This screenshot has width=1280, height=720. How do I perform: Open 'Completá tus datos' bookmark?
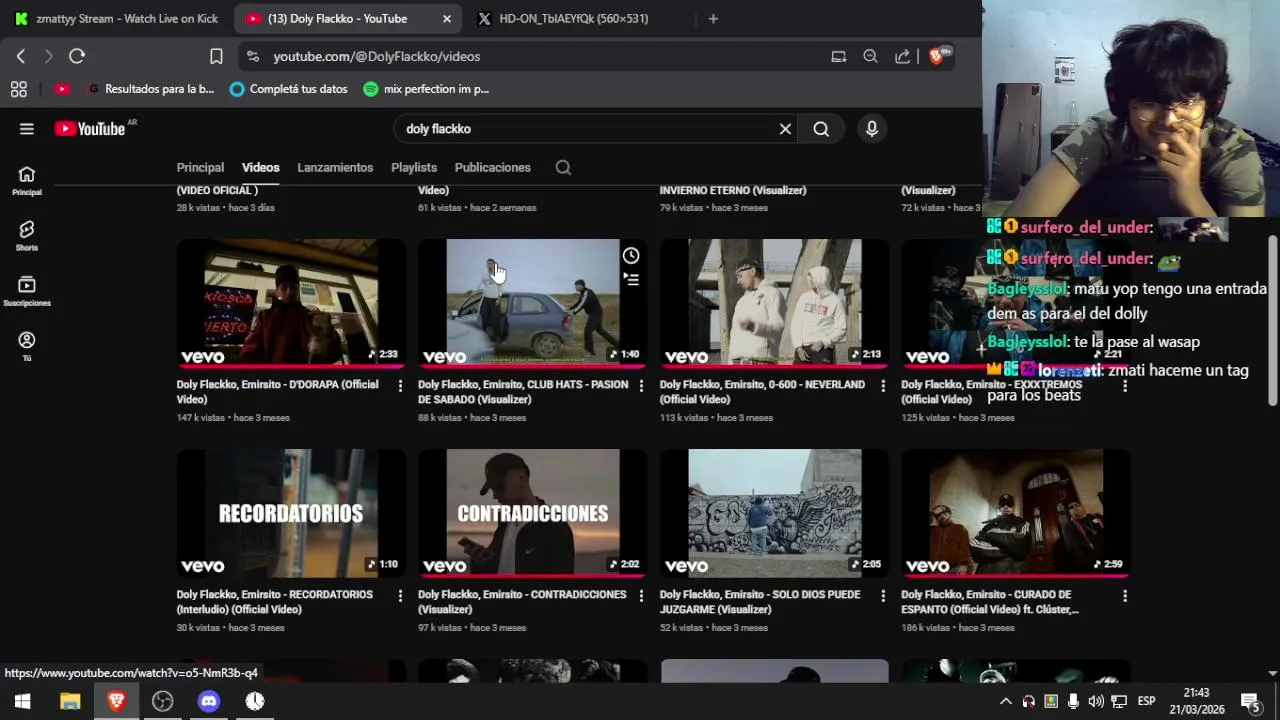pos(289,89)
